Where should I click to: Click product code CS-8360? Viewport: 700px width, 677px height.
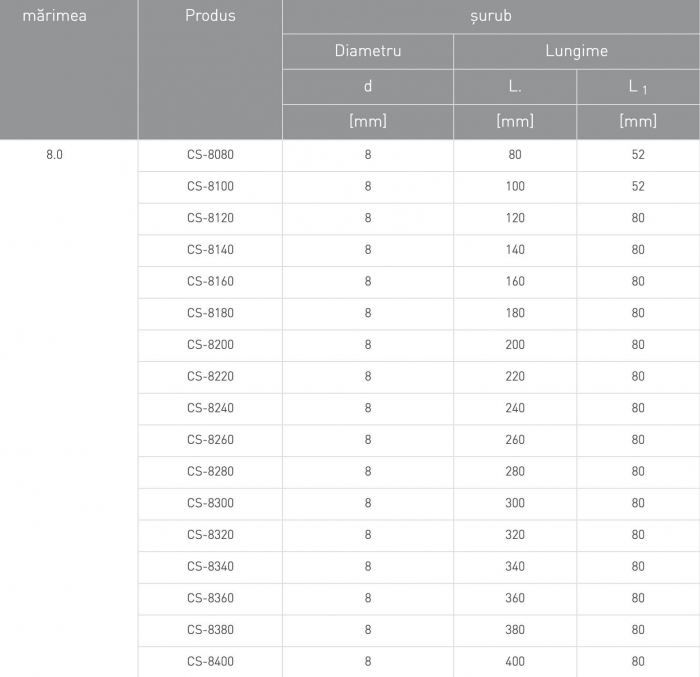(x=210, y=598)
